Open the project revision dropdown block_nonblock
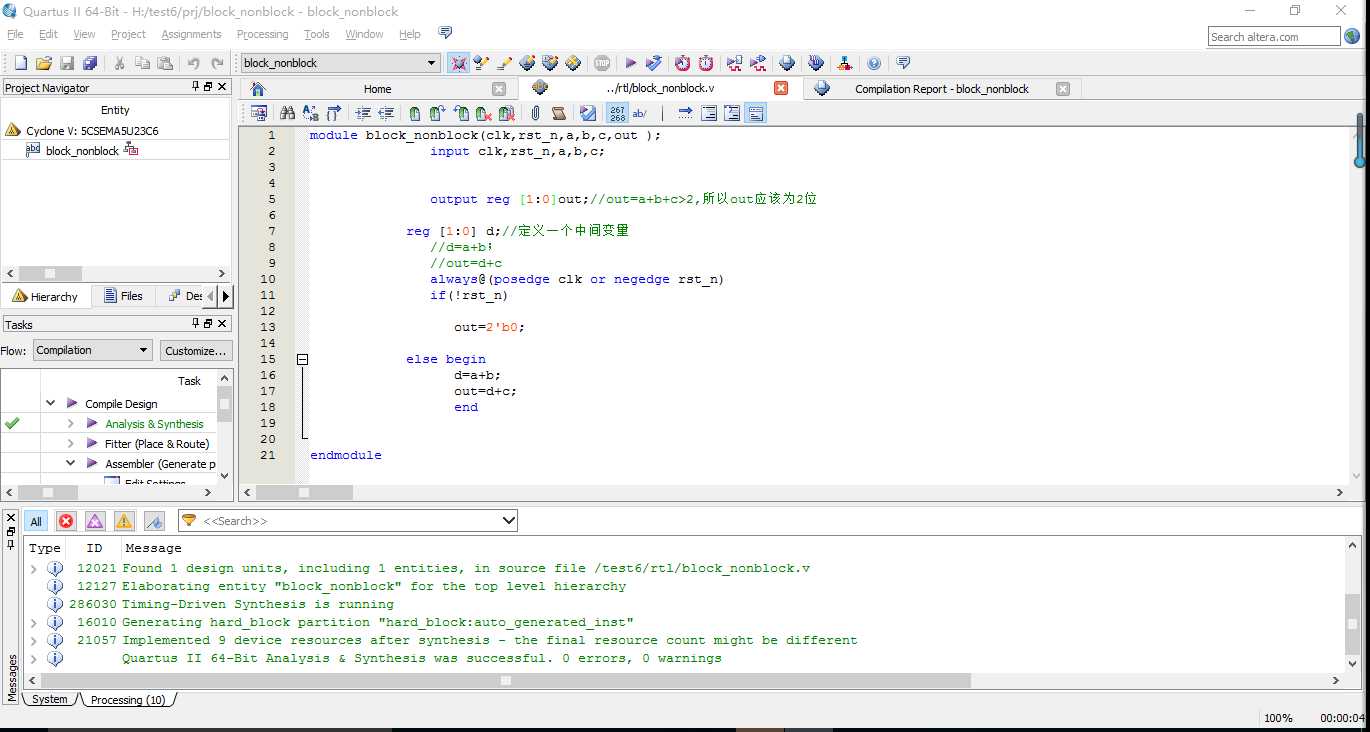This screenshot has width=1370, height=732. point(340,63)
